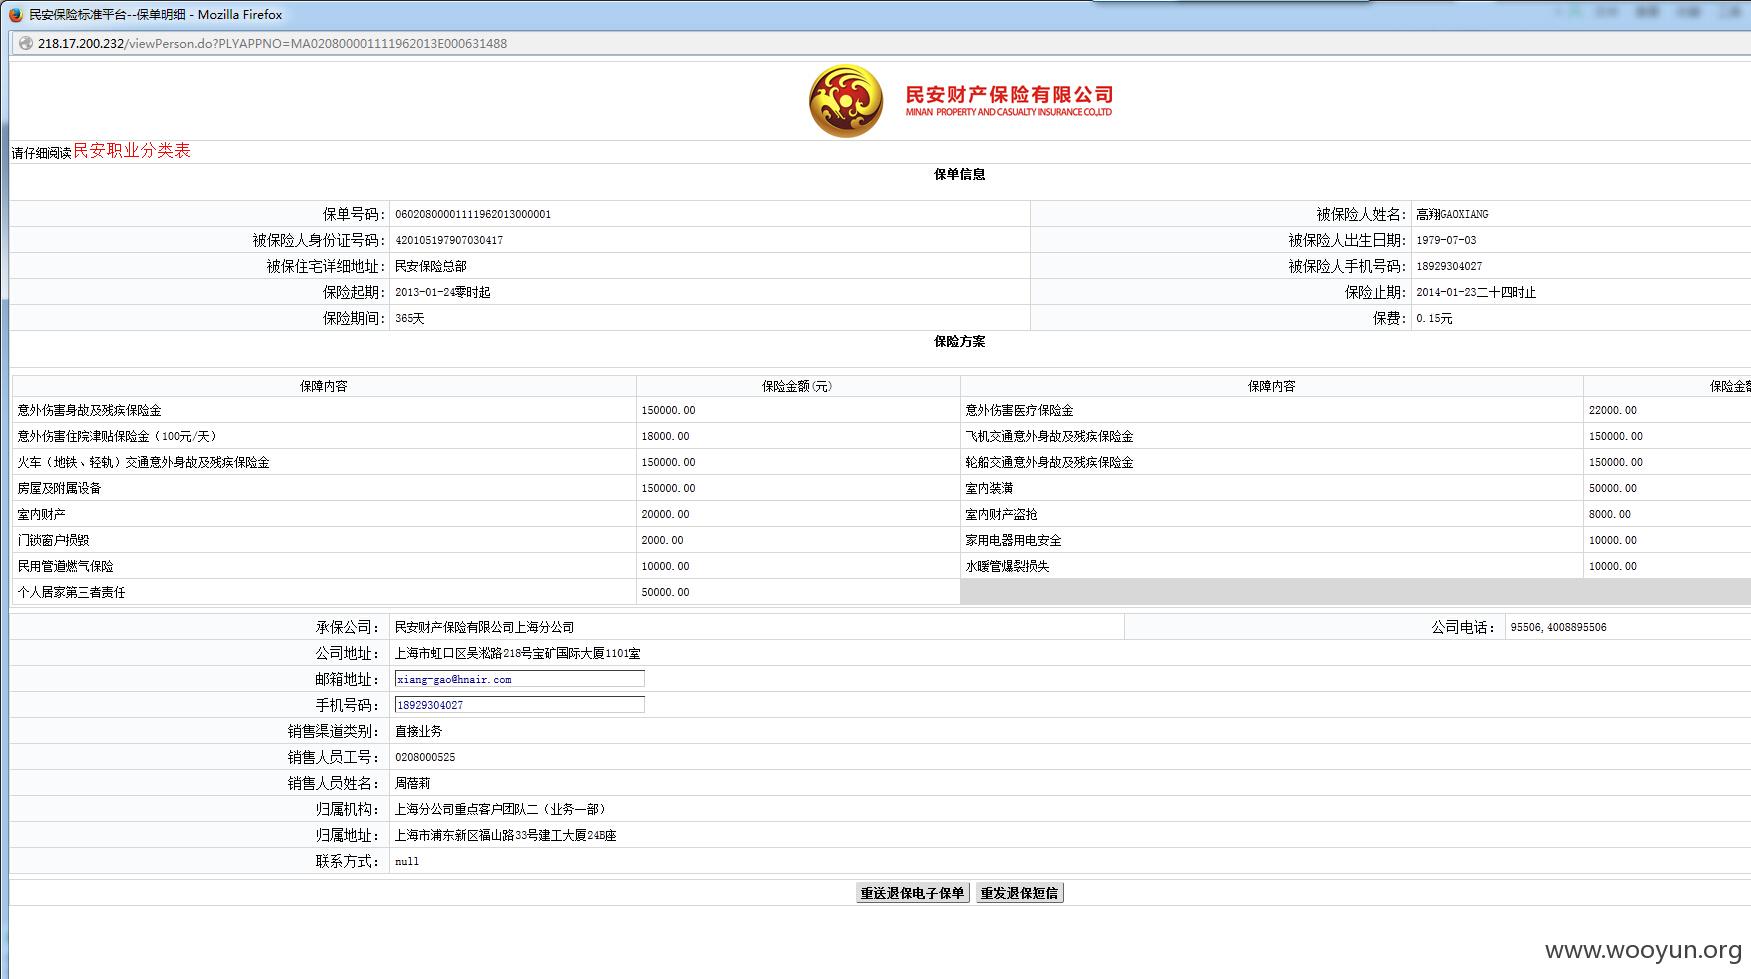1751x979 pixels.
Task: Click company phone 95506,4008895506
Action: (x=1558, y=627)
